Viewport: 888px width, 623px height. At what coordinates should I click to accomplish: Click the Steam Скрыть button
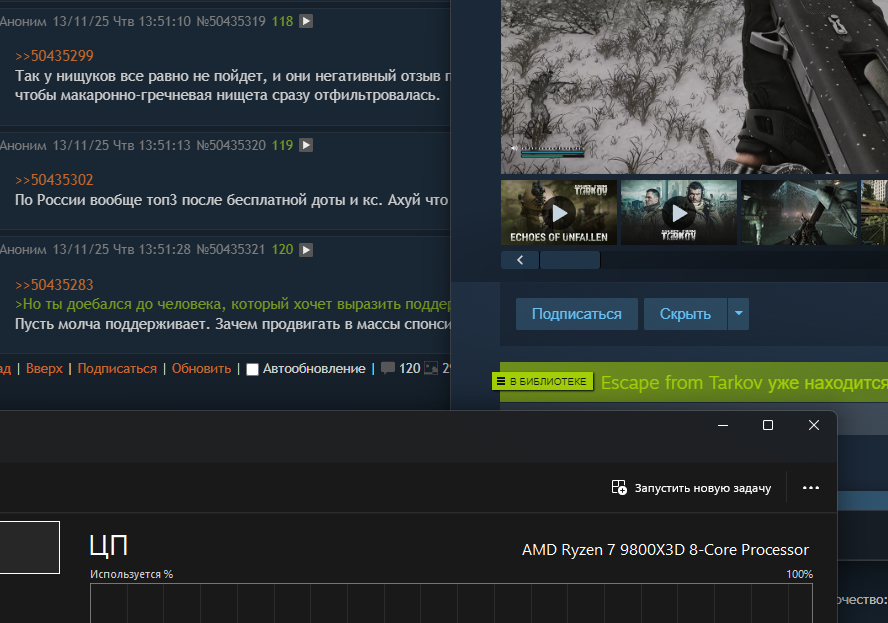tap(685, 314)
